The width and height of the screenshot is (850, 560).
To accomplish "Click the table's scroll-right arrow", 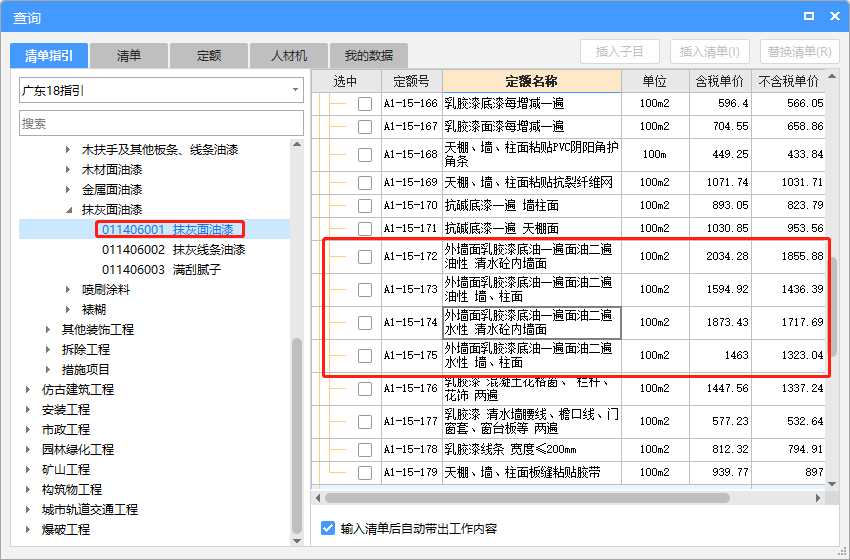I will click(x=818, y=498).
